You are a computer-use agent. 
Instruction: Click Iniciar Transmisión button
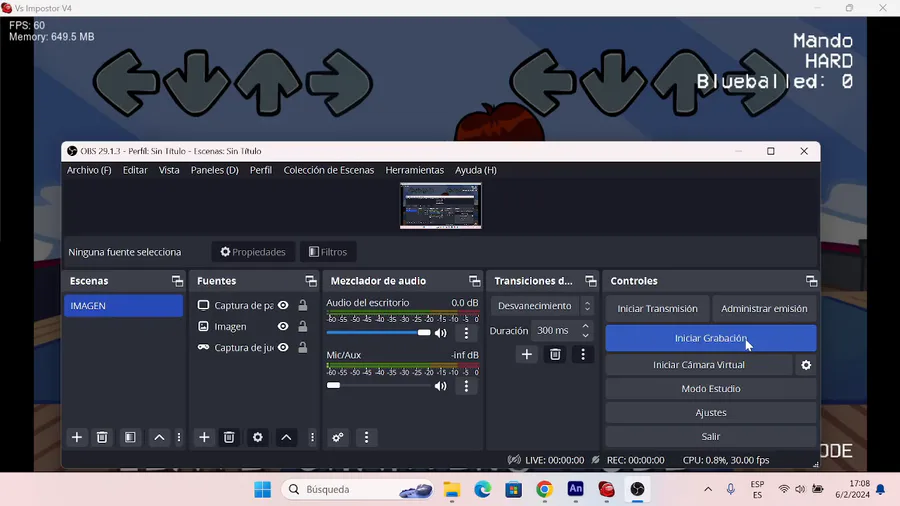[x=657, y=309]
